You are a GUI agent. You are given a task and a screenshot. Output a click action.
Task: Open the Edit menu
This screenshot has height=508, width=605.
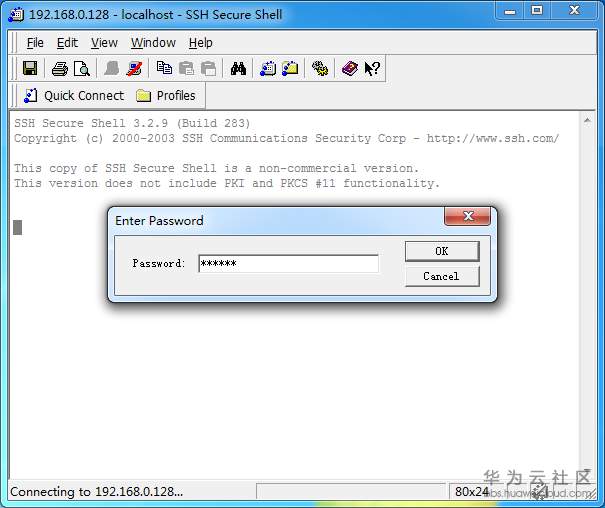[x=67, y=43]
